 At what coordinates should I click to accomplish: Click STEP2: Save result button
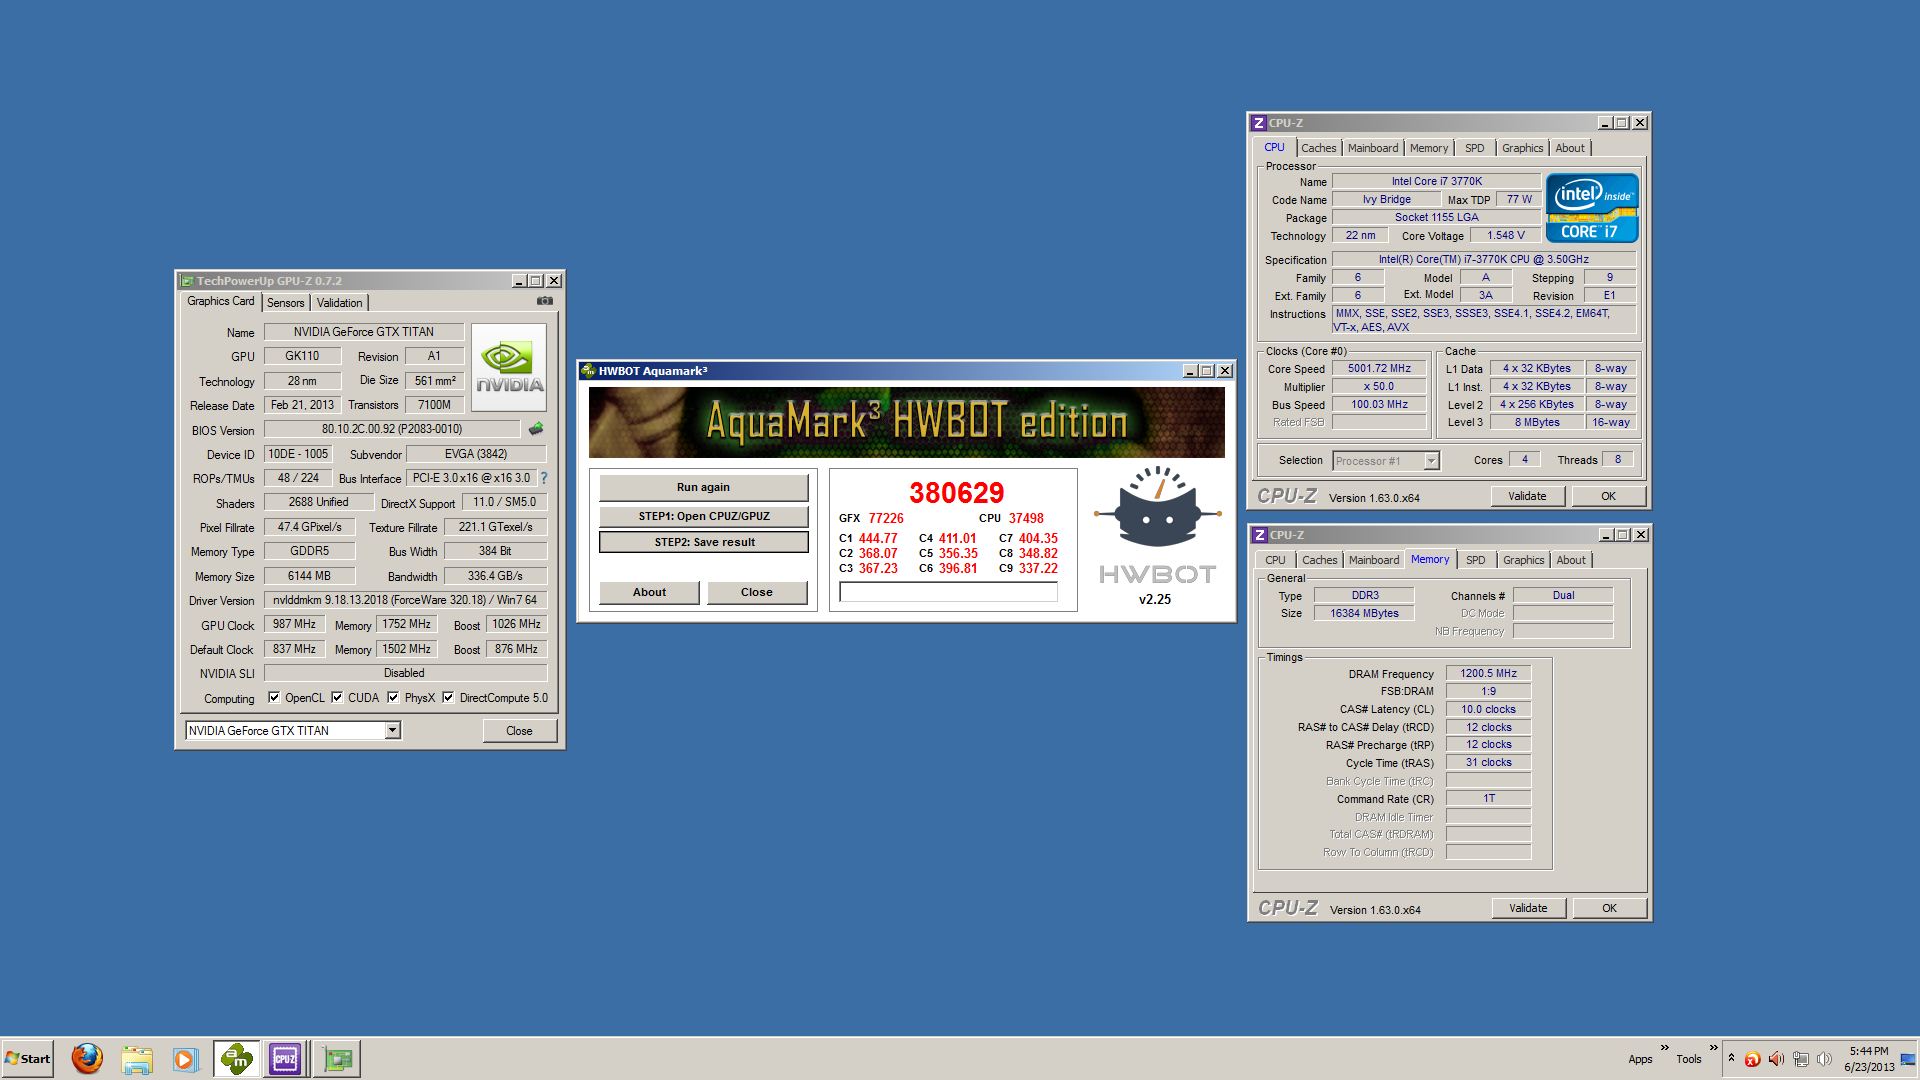703,542
